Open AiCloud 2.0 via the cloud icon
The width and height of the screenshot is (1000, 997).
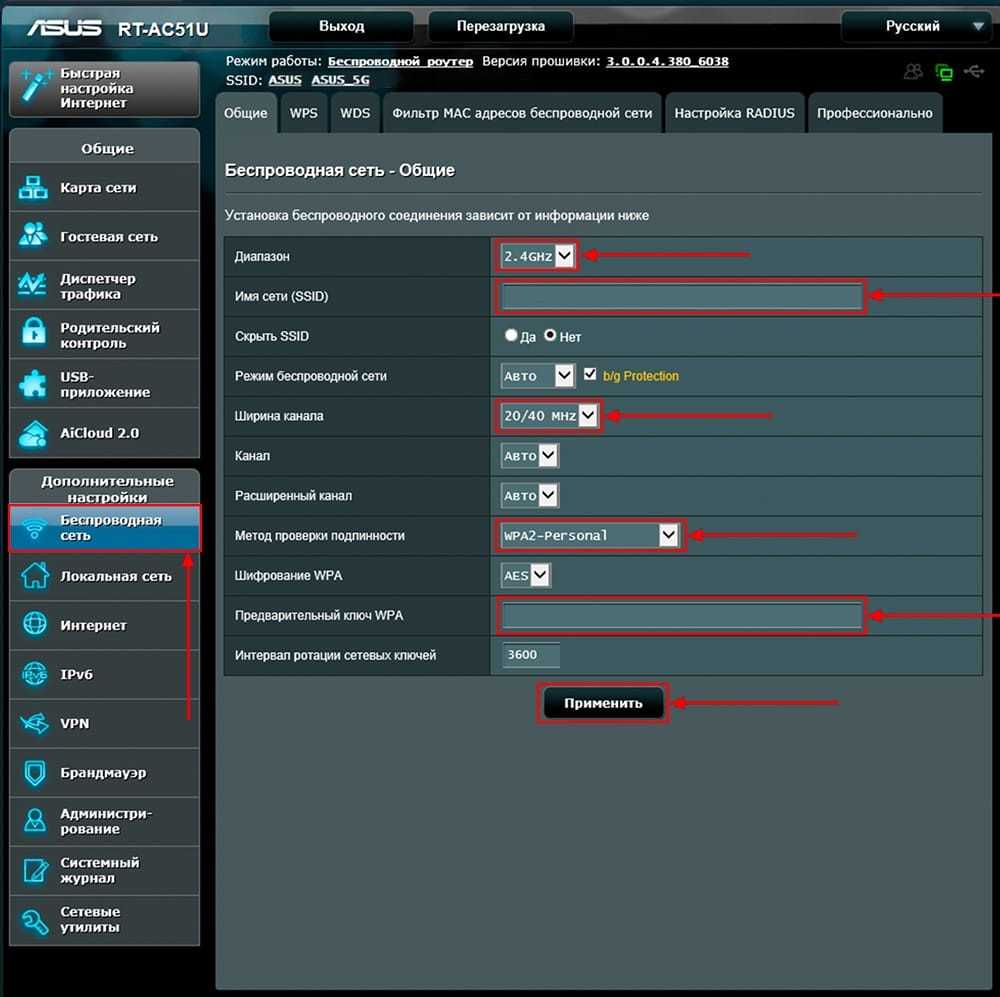coord(35,433)
